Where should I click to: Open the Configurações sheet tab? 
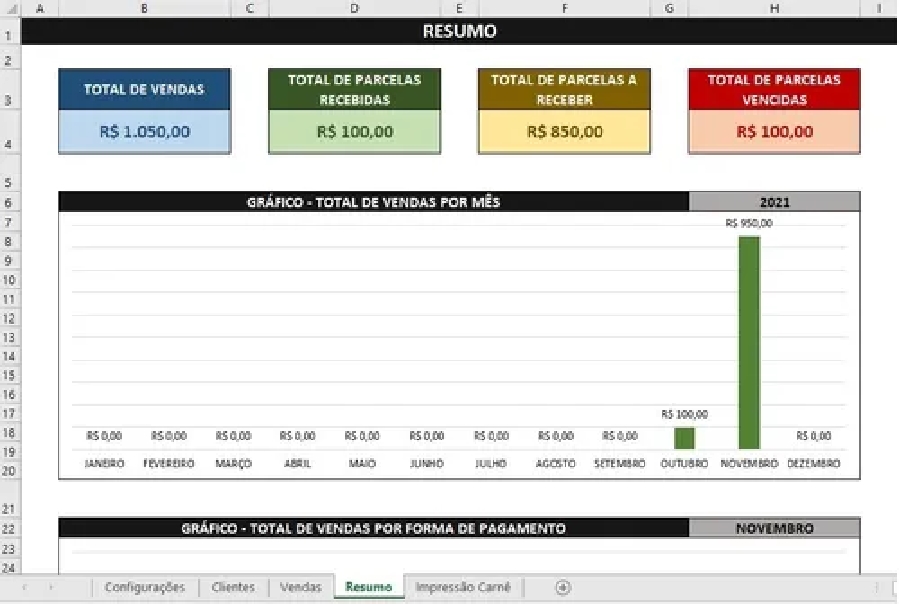coord(145,587)
